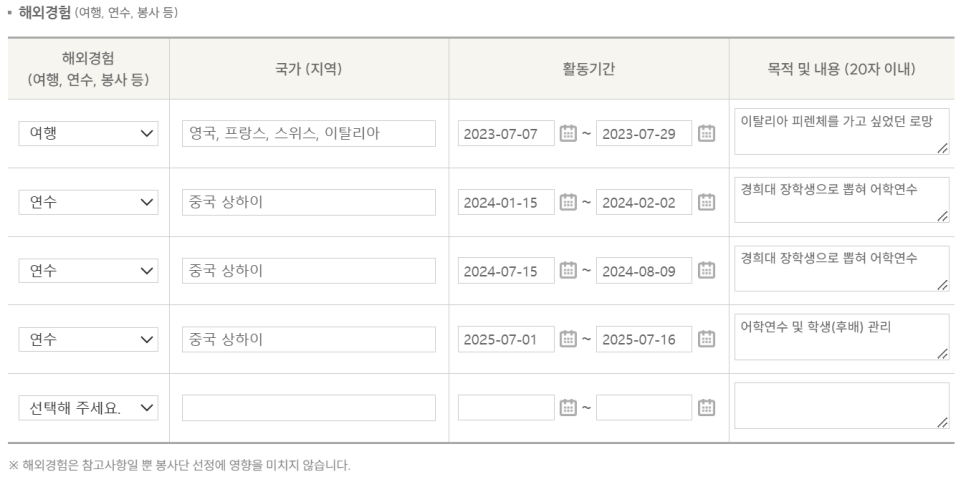The image size is (966, 477).
Task: Click the textarea containing 어학연수 및 학생(후배) 관리
Action: pos(842,337)
